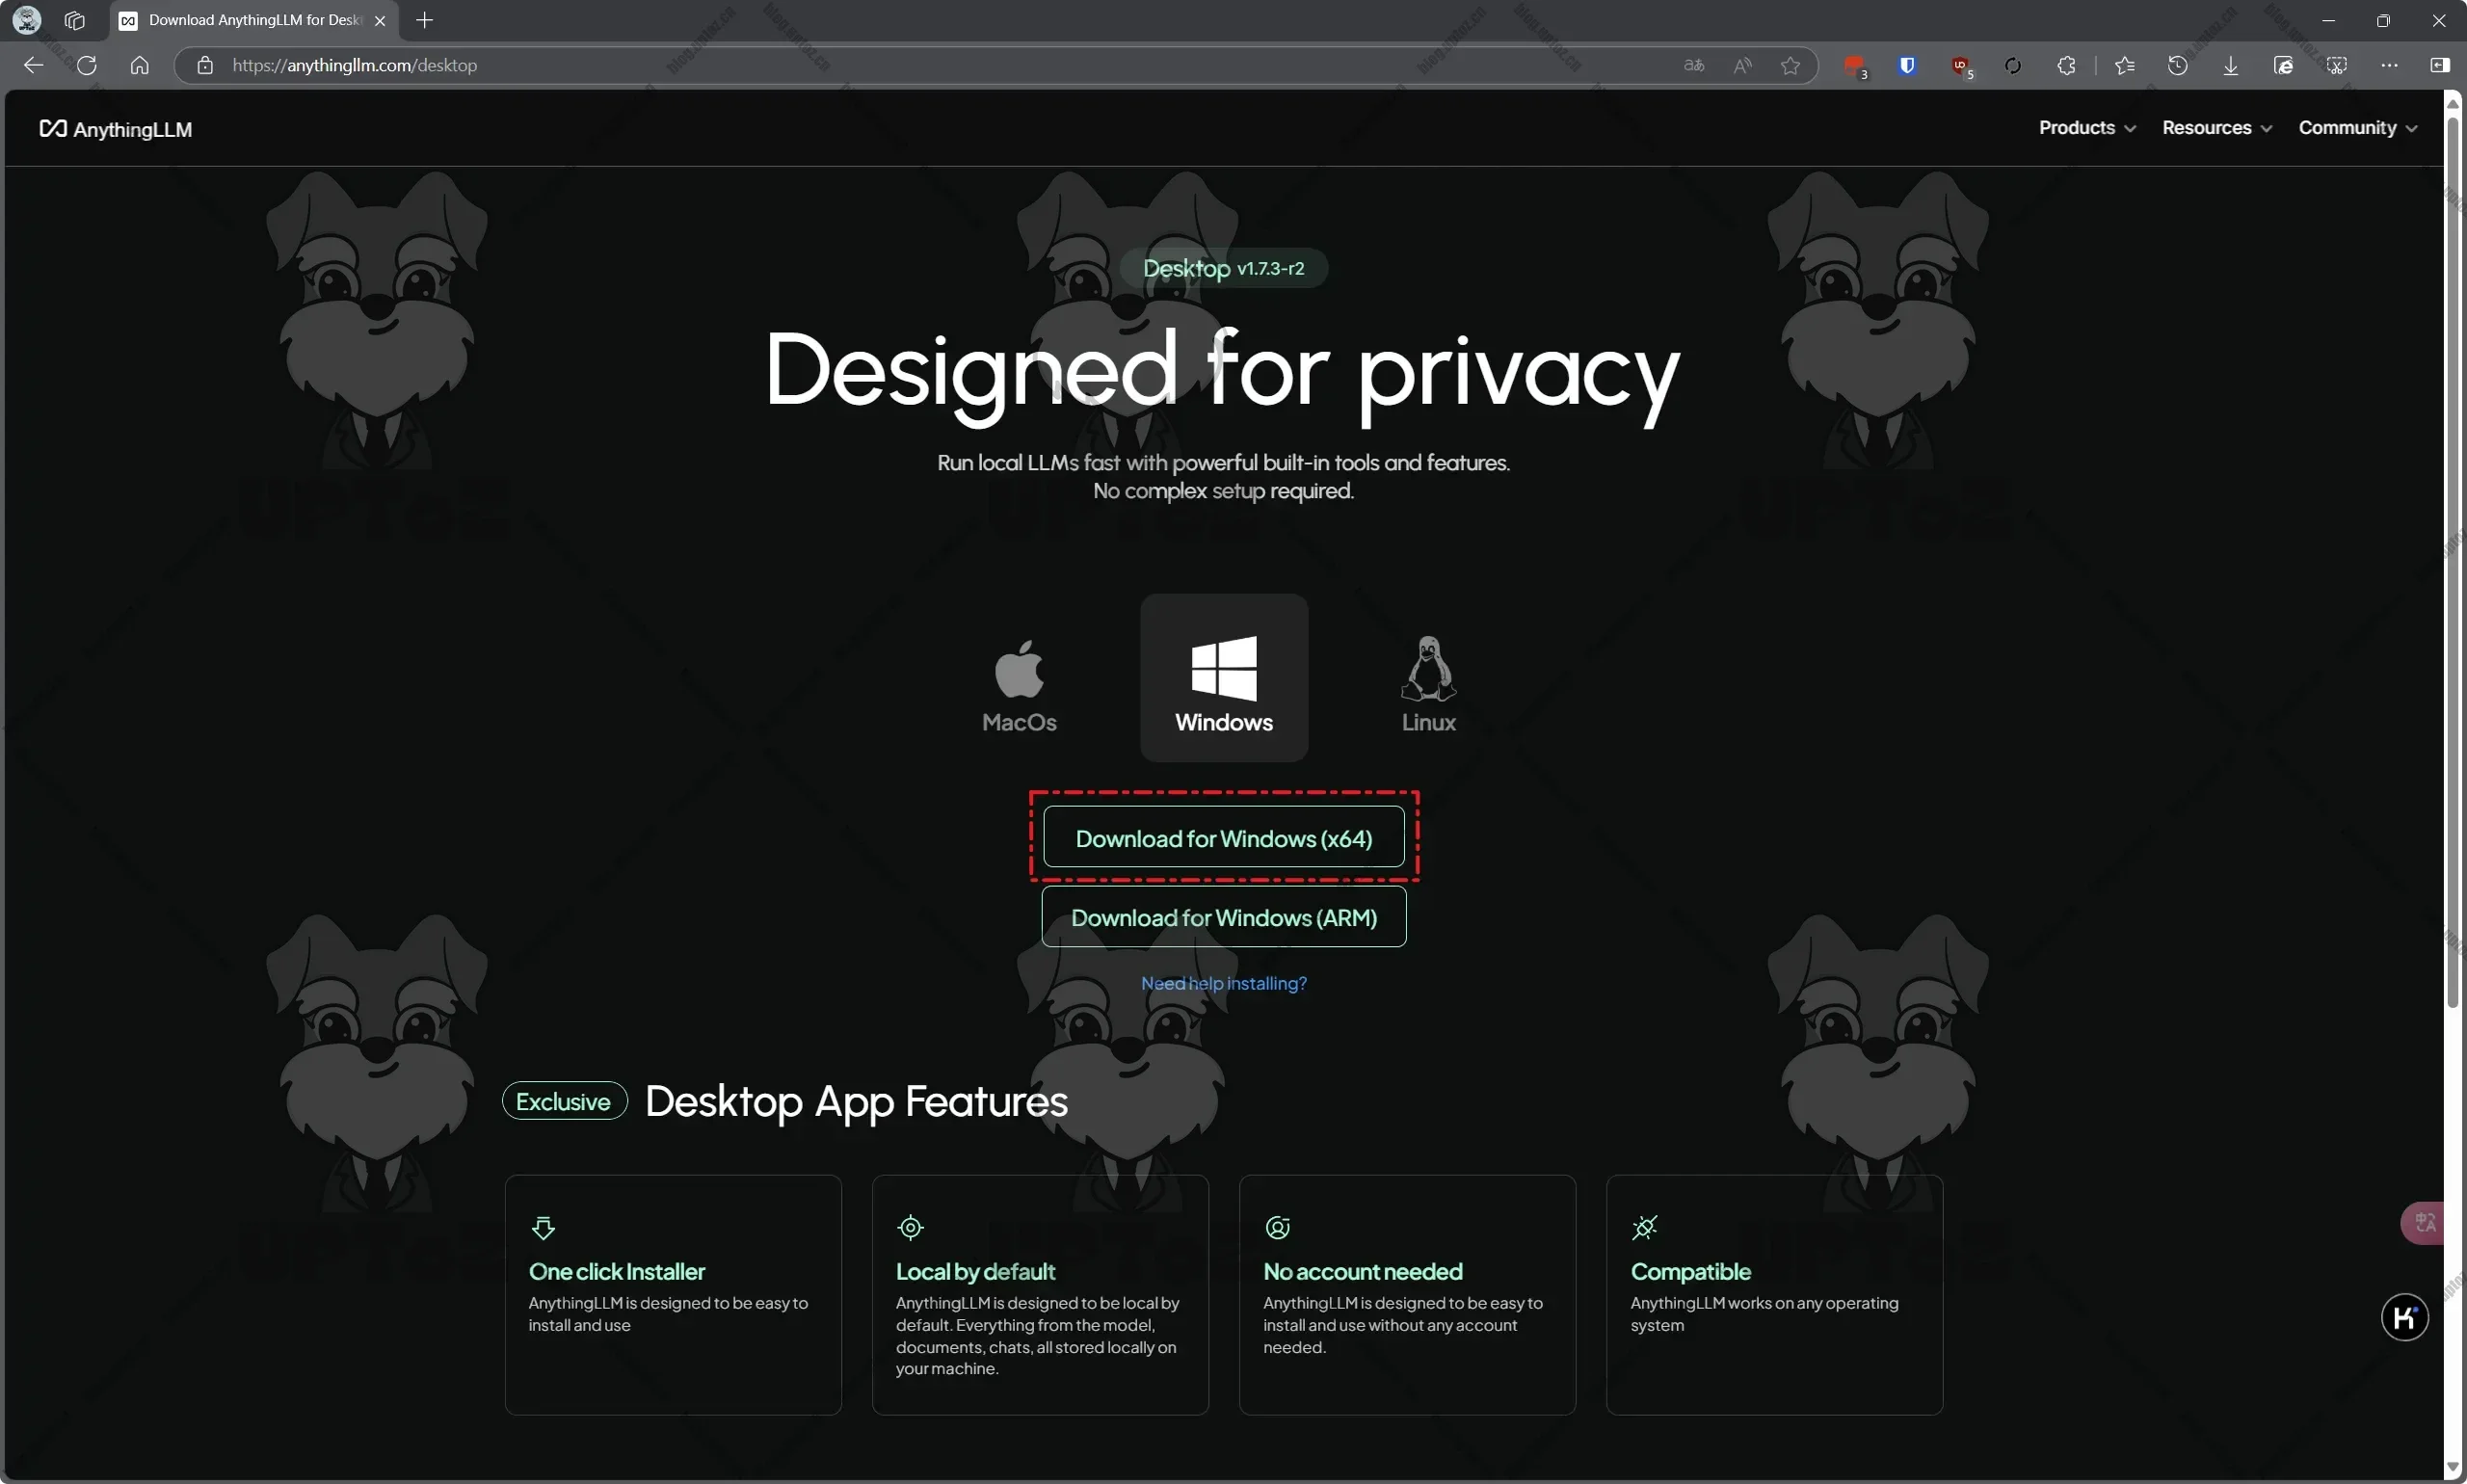The height and width of the screenshot is (1484, 2467).
Task: Click Download for Windows (ARM)
Action: pyautogui.click(x=1224, y=917)
